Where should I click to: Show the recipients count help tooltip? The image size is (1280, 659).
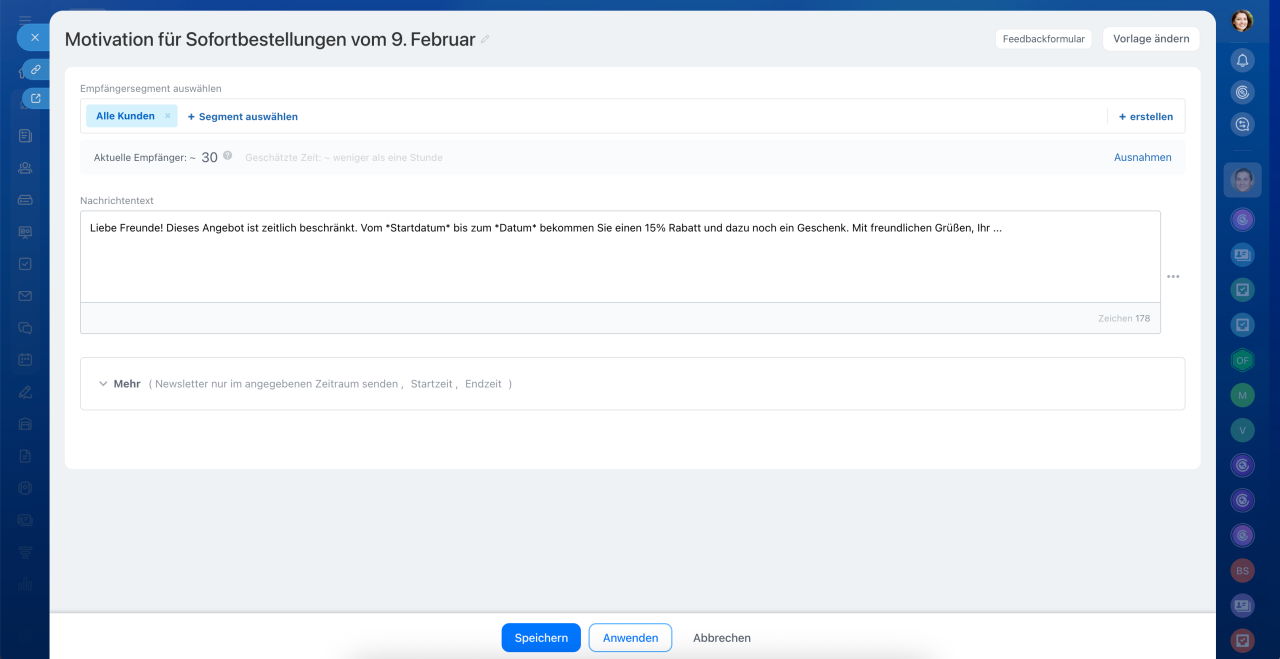pos(228,156)
